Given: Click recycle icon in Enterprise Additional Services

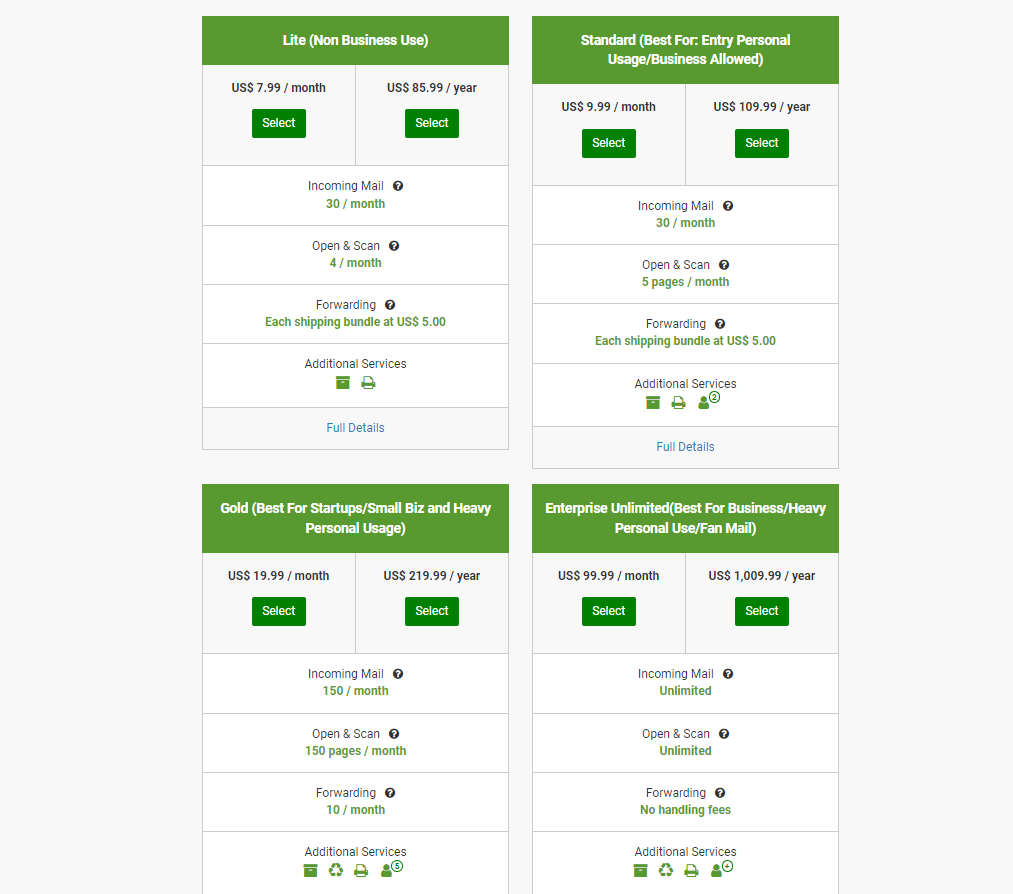Looking at the screenshot, I should 666,871.
